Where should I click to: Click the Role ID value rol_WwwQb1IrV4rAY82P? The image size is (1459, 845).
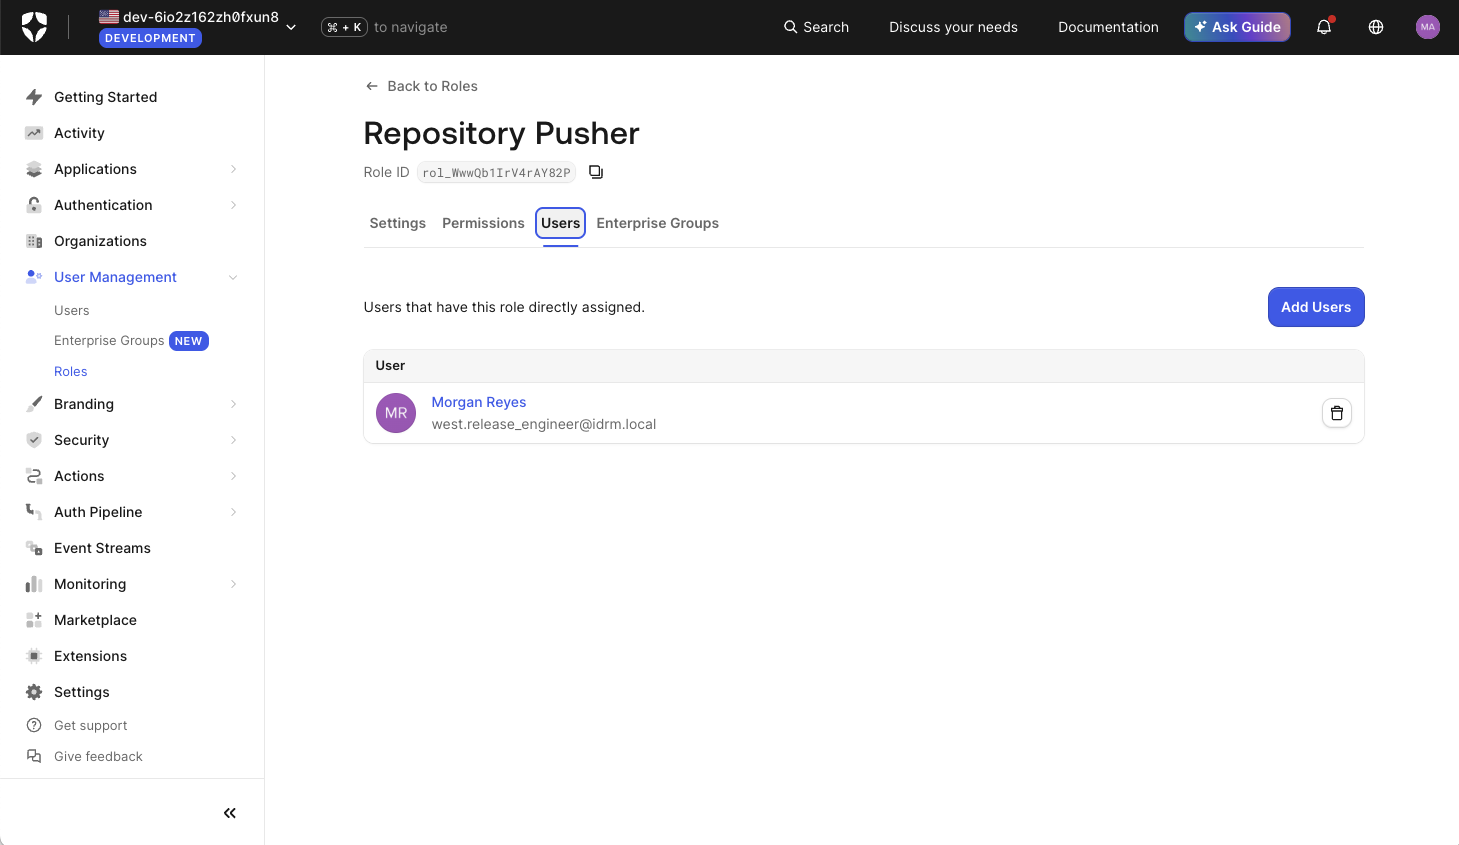coord(496,172)
